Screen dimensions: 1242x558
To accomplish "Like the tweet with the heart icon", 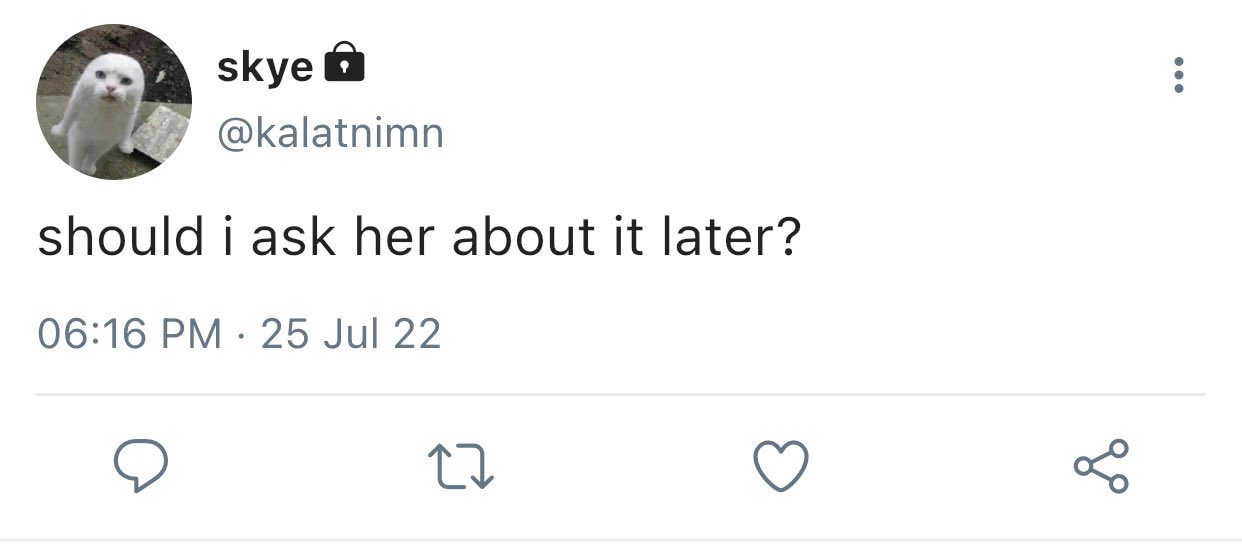I will pyautogui.click(x=780, y=466).
